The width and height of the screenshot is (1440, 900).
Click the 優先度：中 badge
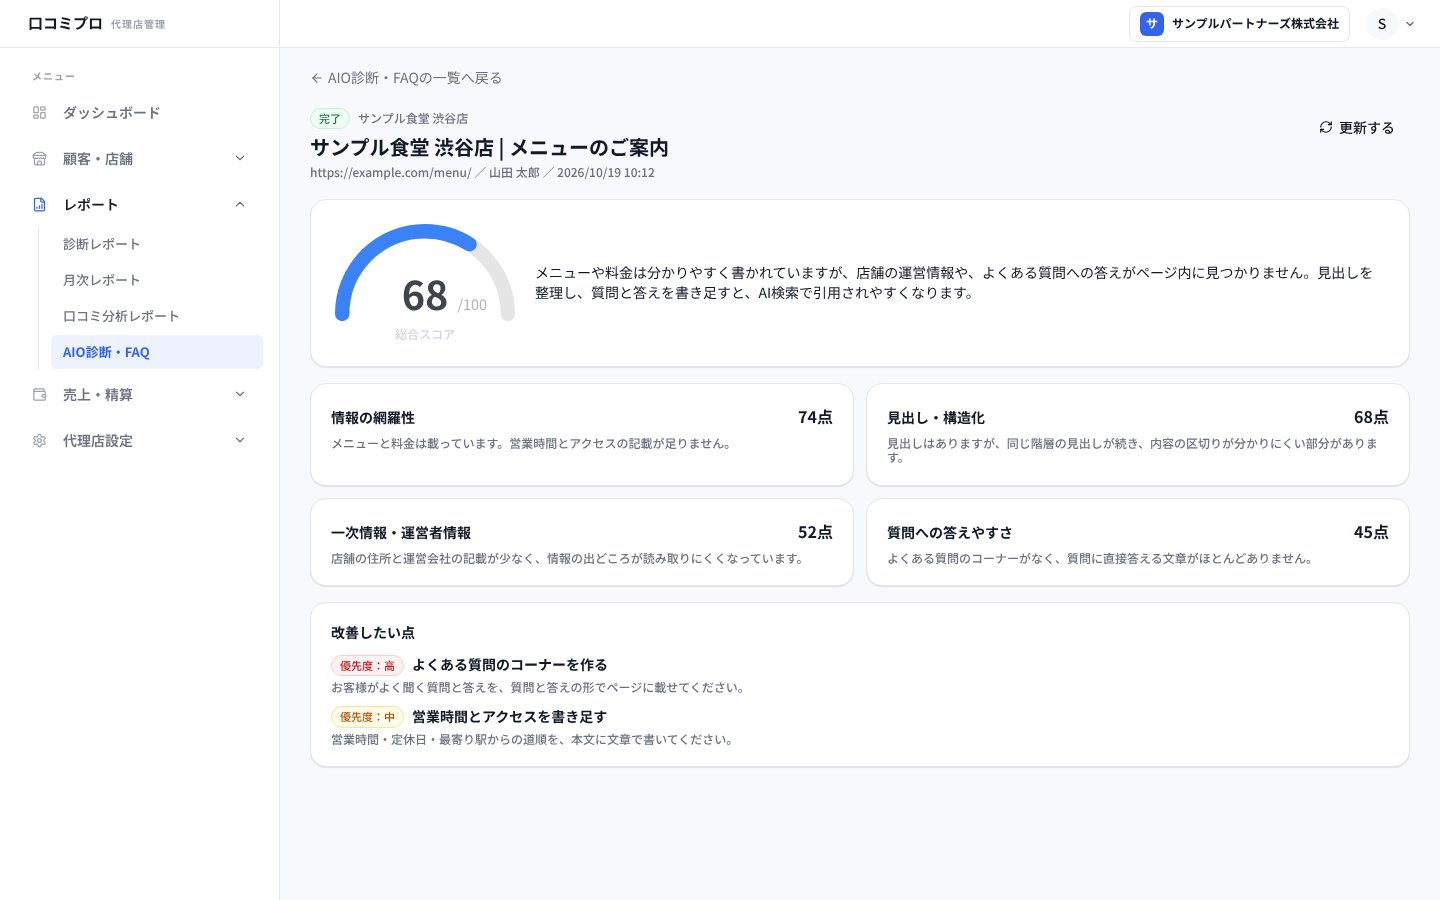[367, 717]
